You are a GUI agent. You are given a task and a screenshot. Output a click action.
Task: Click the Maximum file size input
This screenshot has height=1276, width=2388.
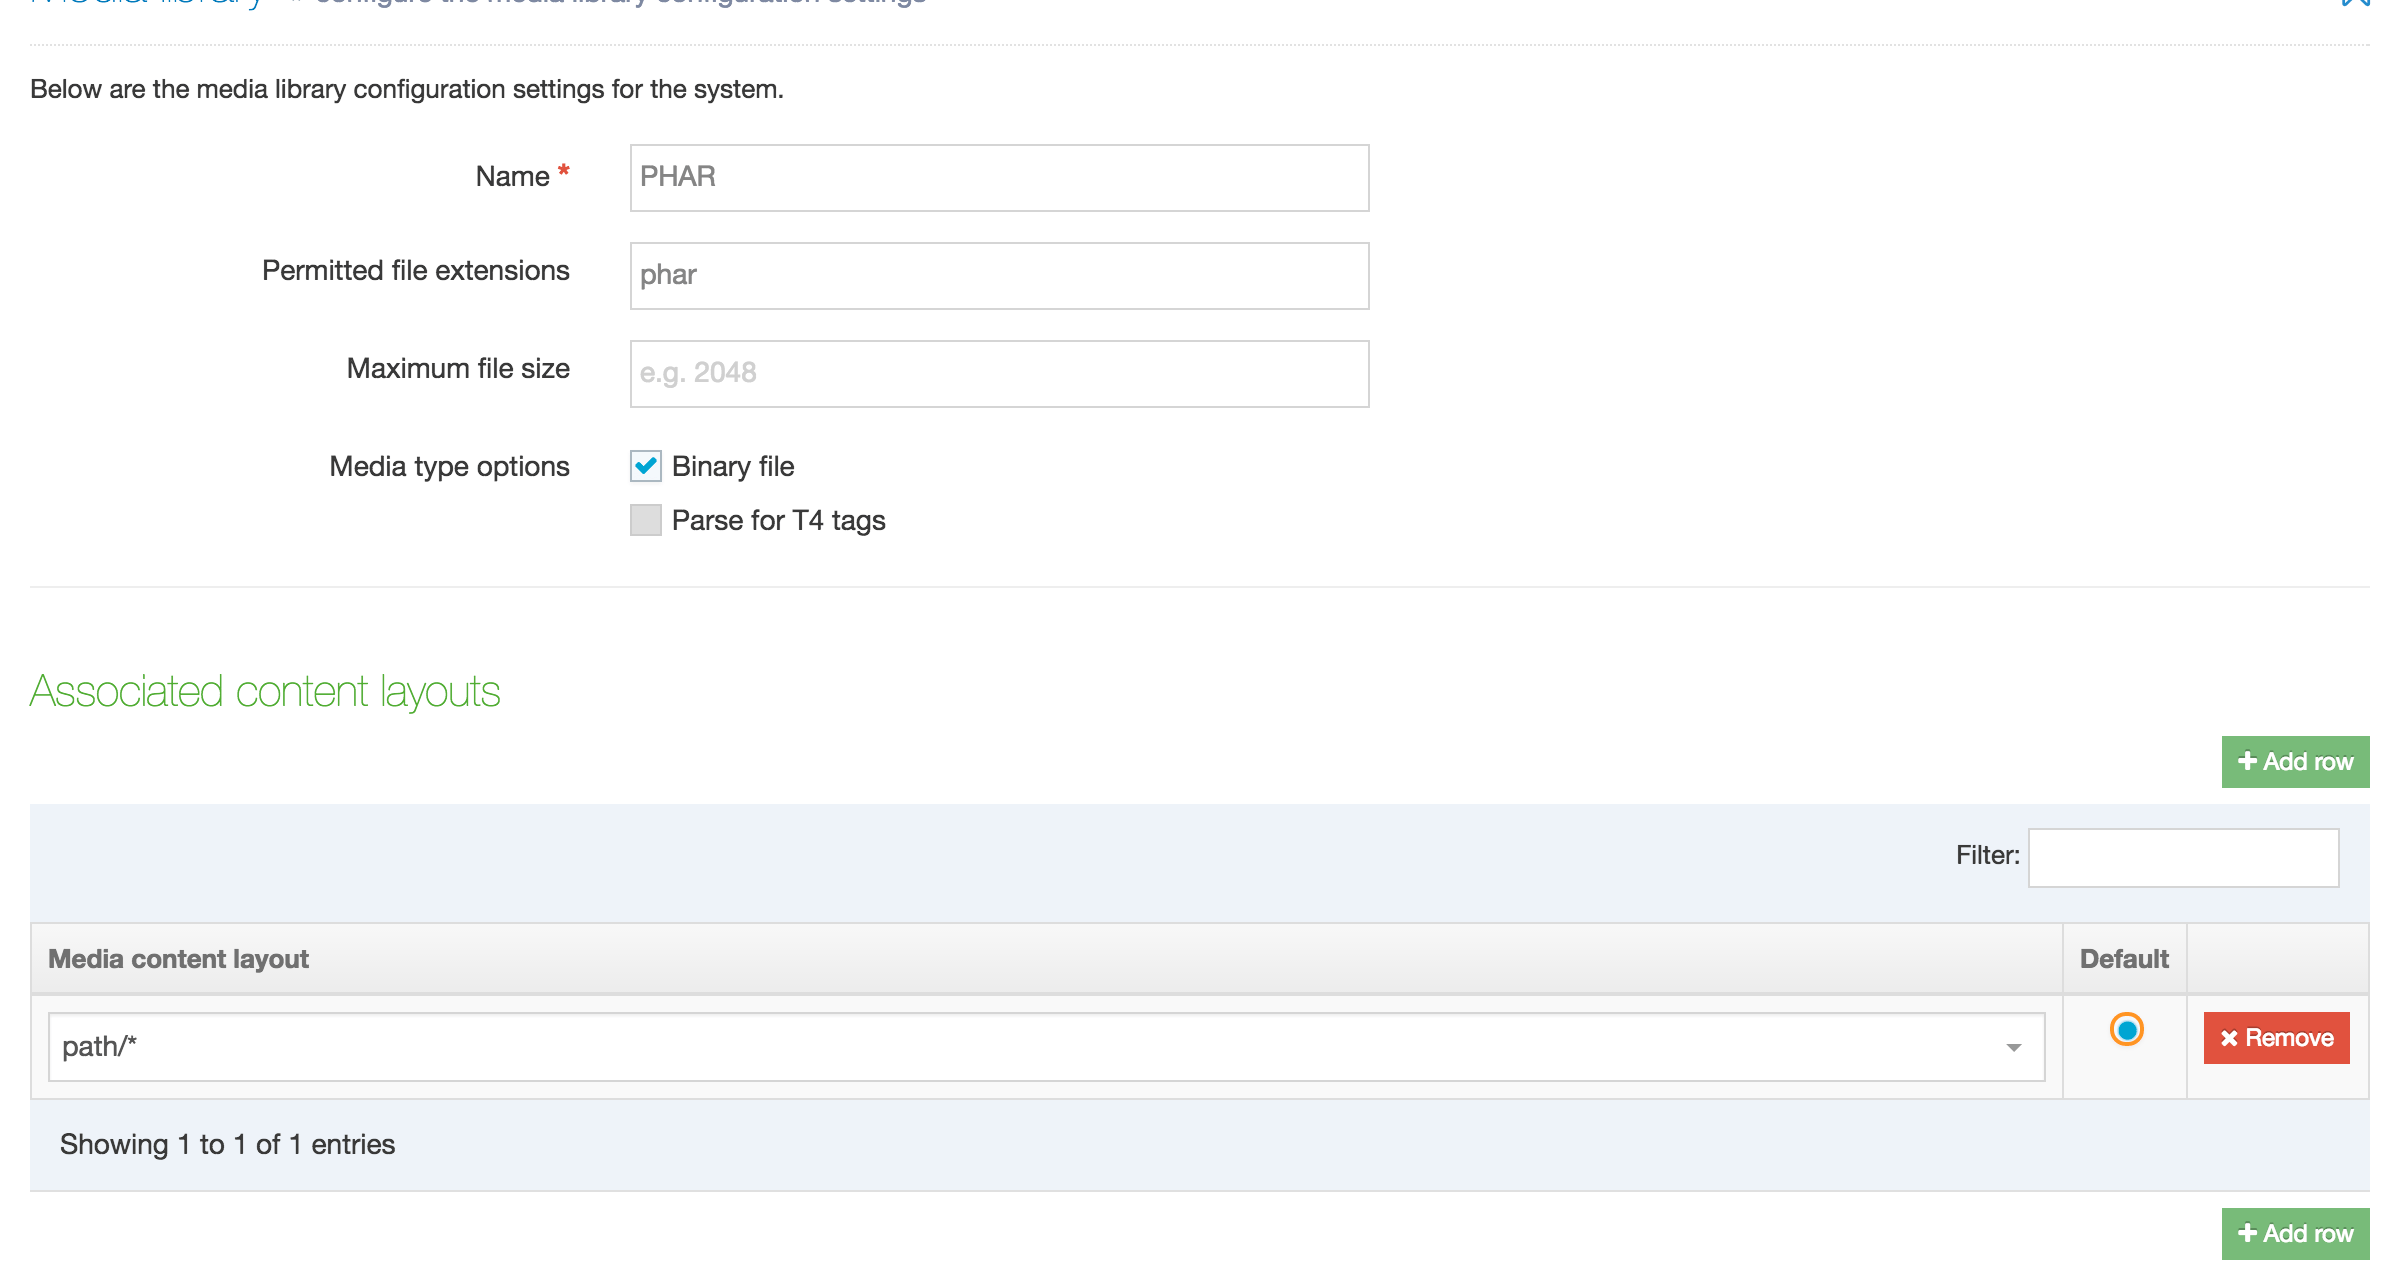[x=998, y=374]
